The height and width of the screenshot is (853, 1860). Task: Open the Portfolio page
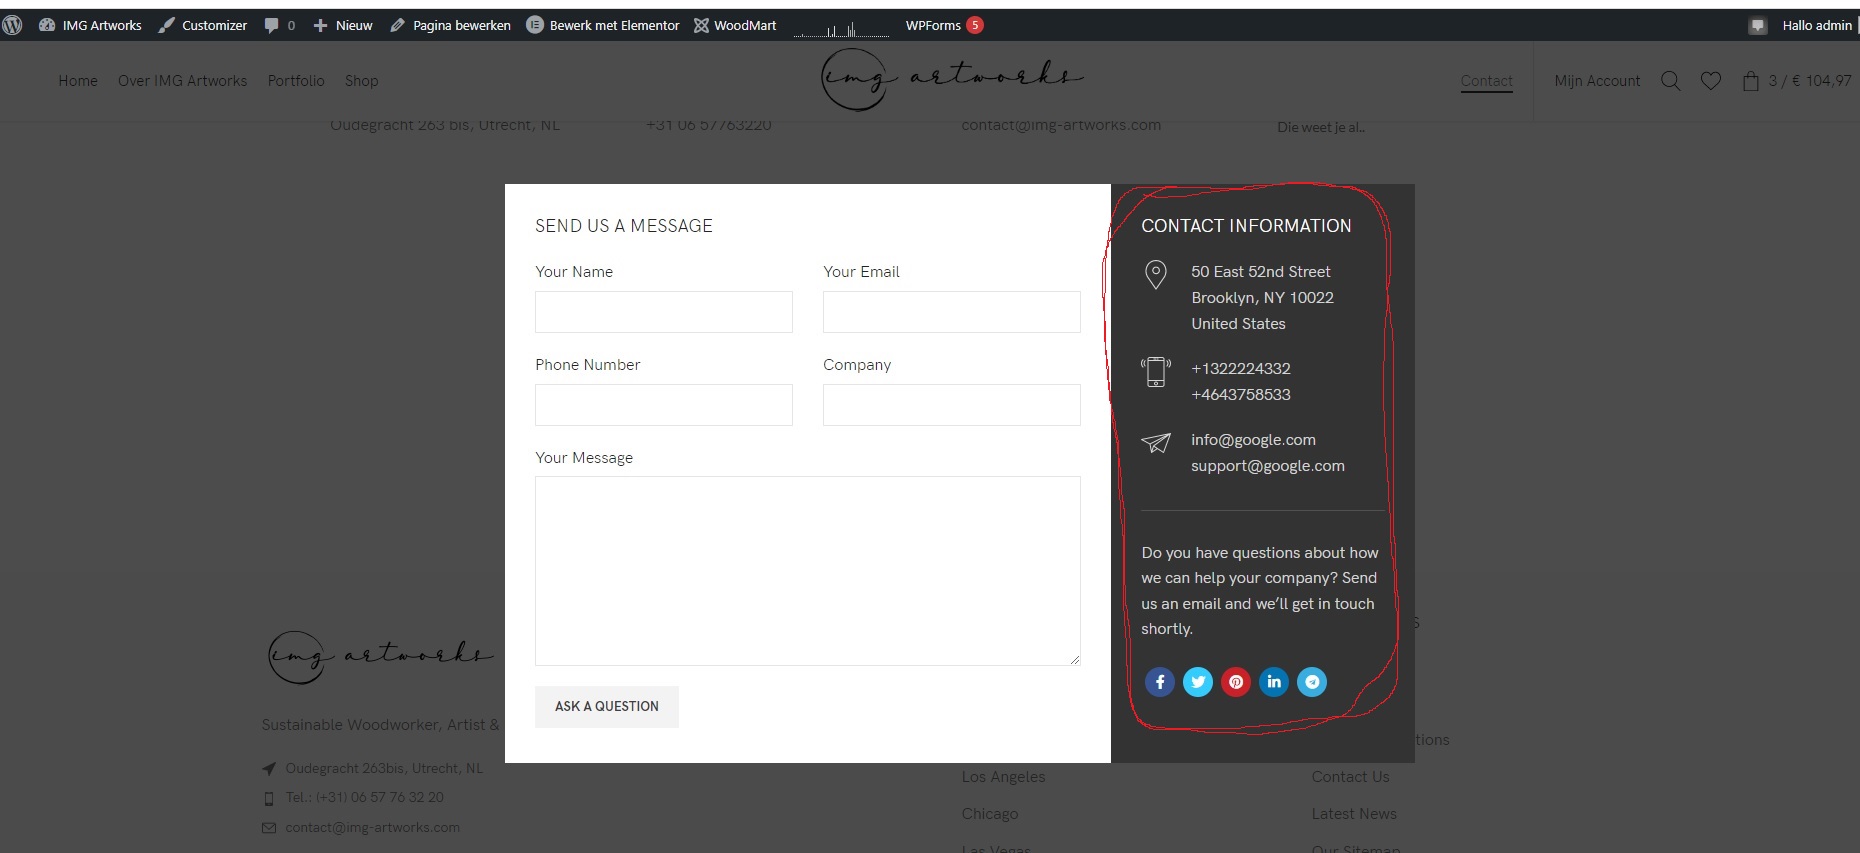click(296, 81)
